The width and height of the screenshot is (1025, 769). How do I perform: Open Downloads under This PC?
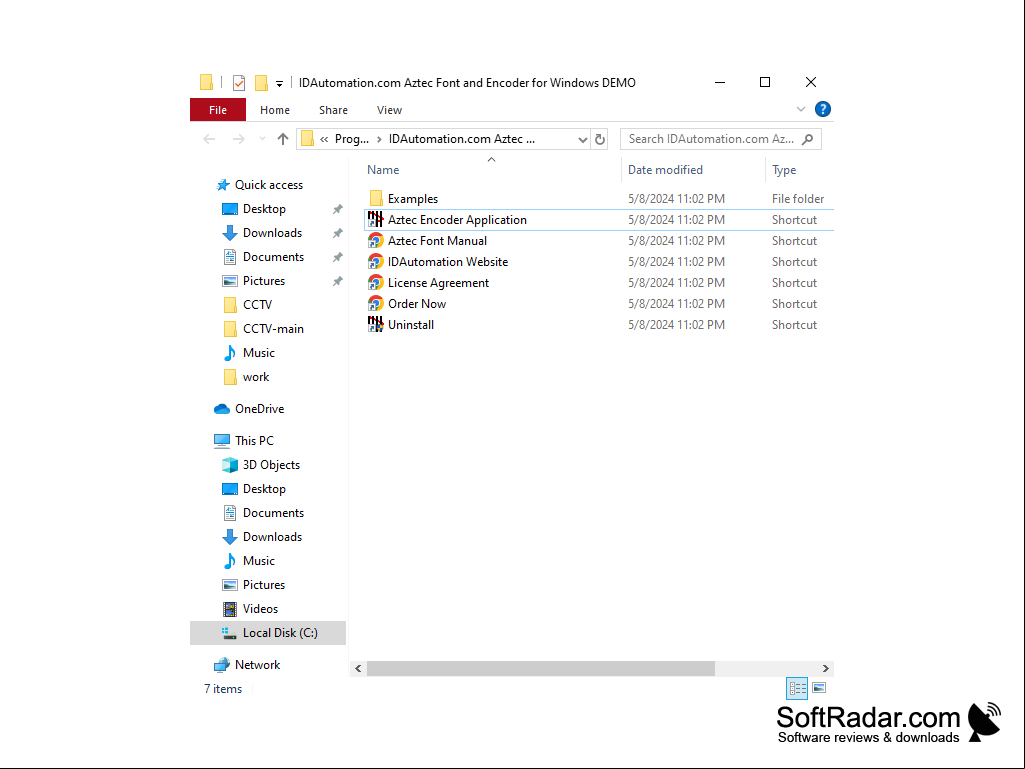click(262, 537)
